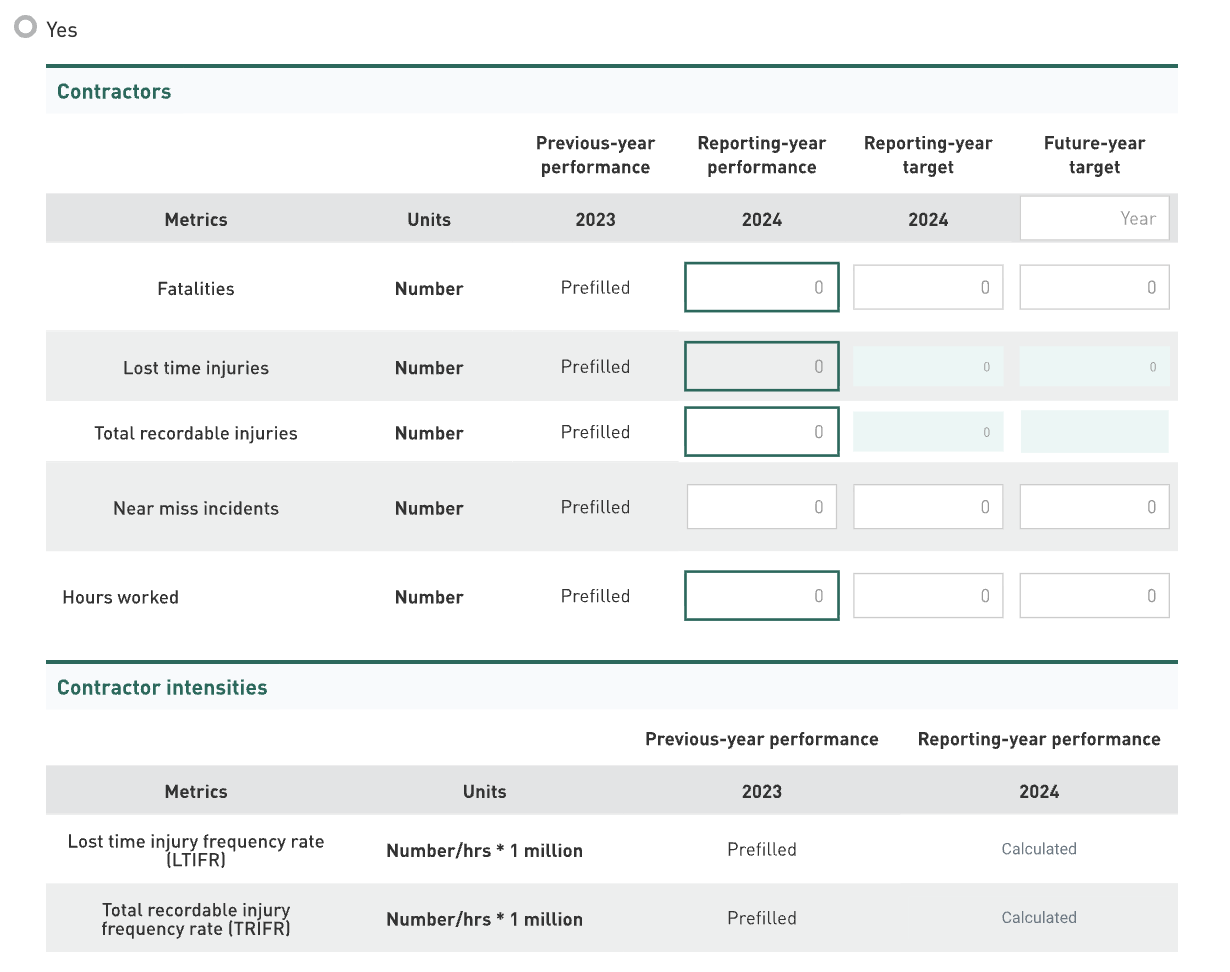
Task: Click the LTIFR Calculated 2024 value
Action: point(1038,849)
